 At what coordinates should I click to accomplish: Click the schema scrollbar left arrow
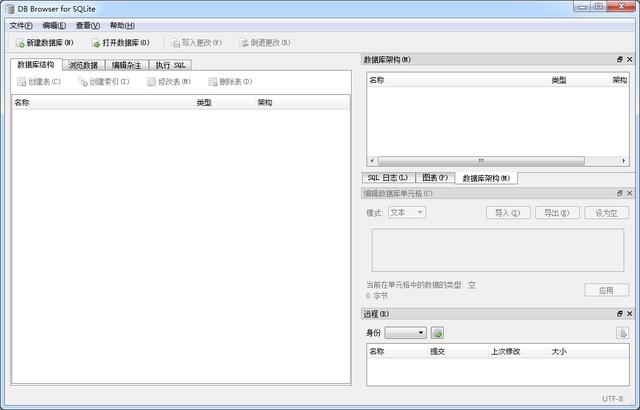coord(371,161)
